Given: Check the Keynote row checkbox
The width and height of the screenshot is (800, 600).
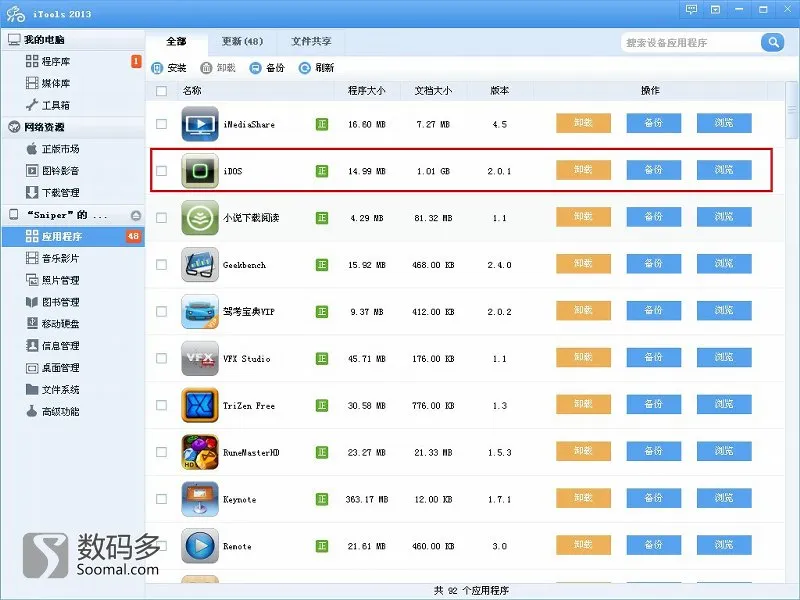Looking at the screenshot, I should coord(162,499).
